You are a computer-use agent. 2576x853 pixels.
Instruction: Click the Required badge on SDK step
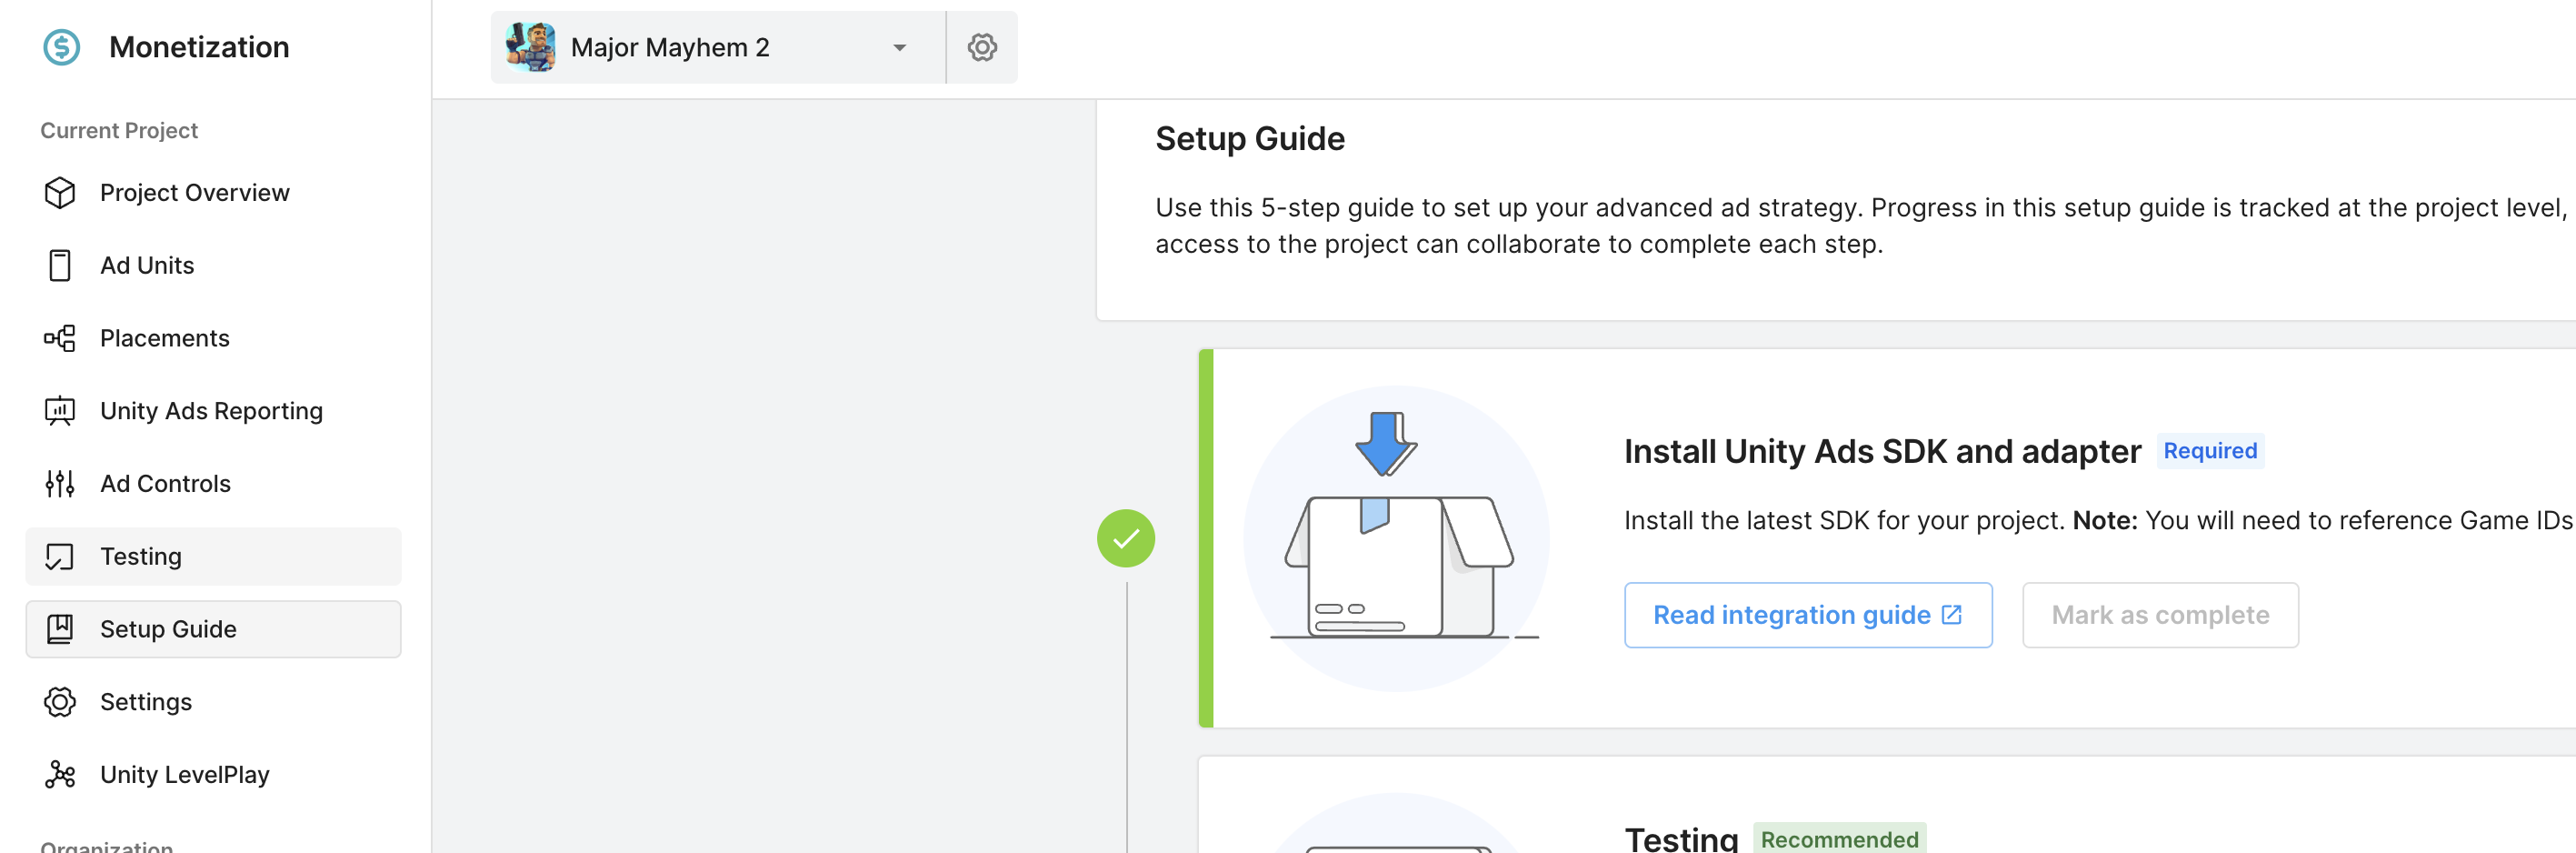[x=2209, y=451]
